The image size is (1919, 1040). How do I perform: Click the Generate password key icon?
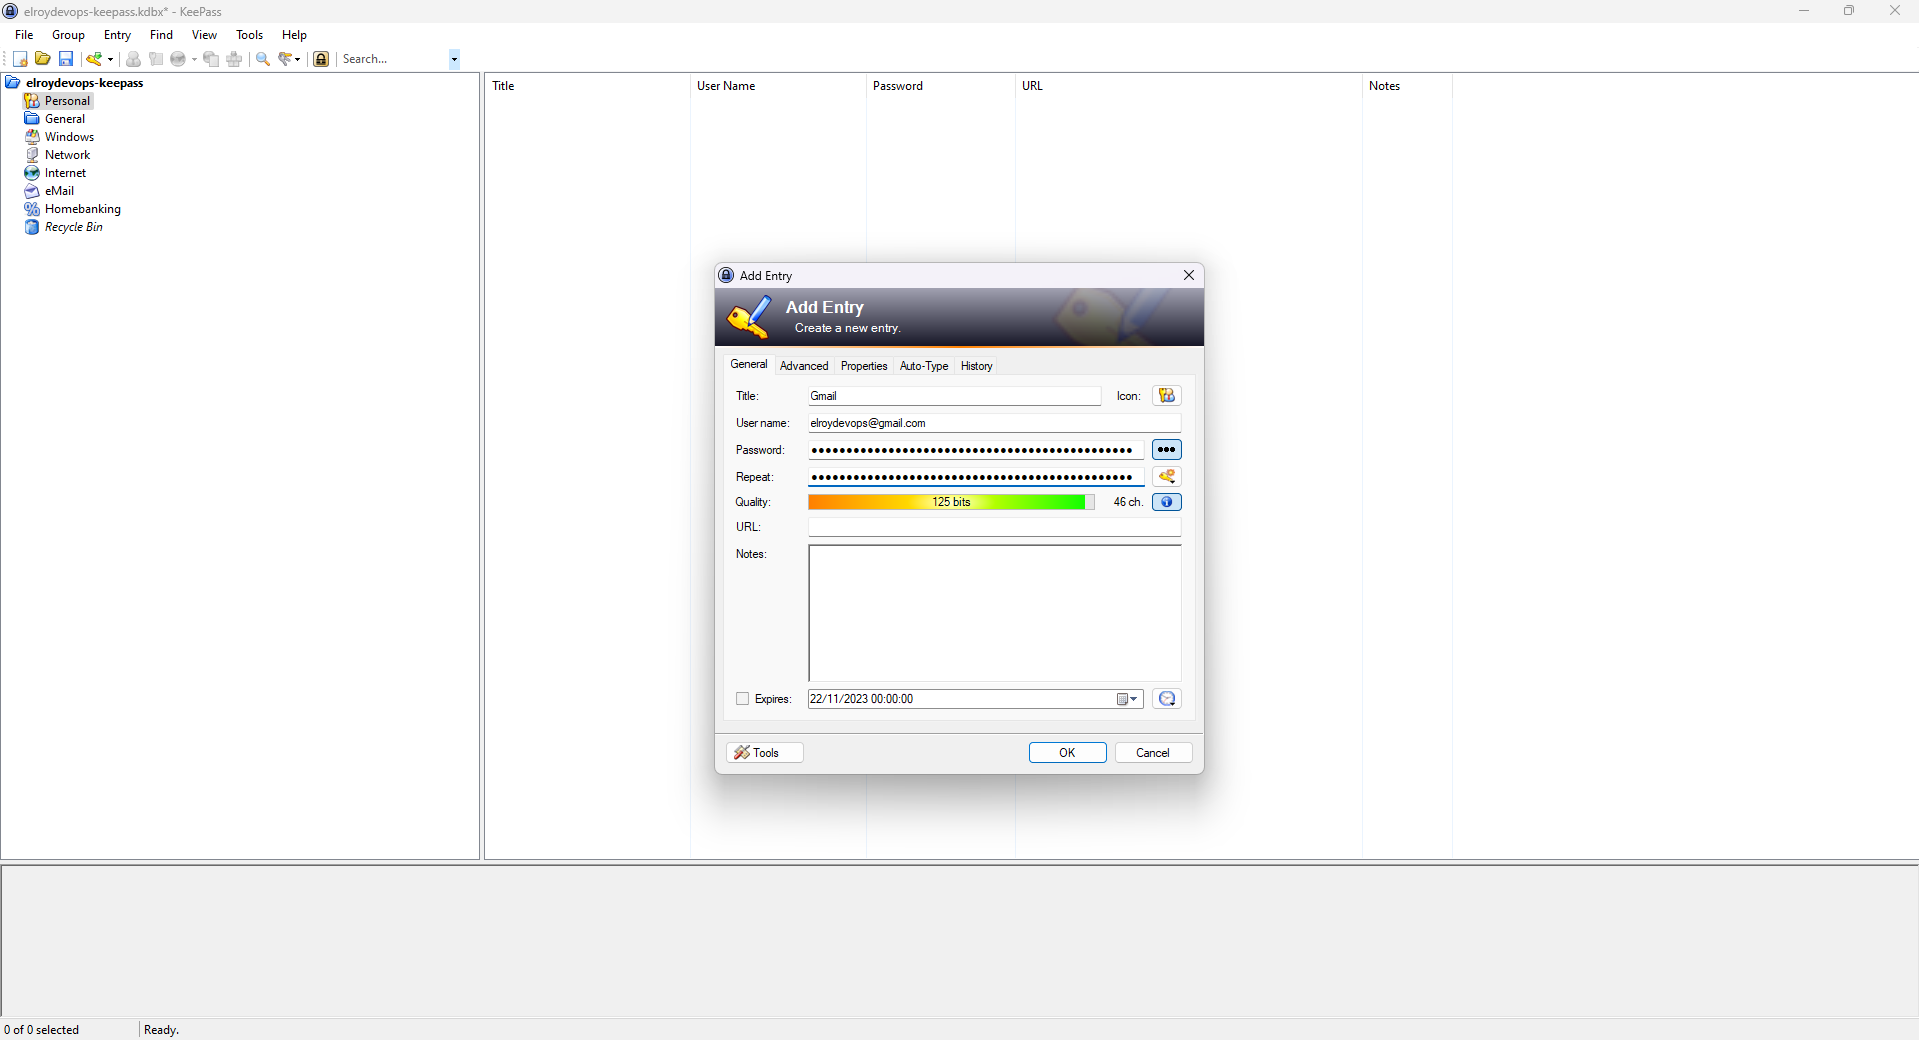1167,477
